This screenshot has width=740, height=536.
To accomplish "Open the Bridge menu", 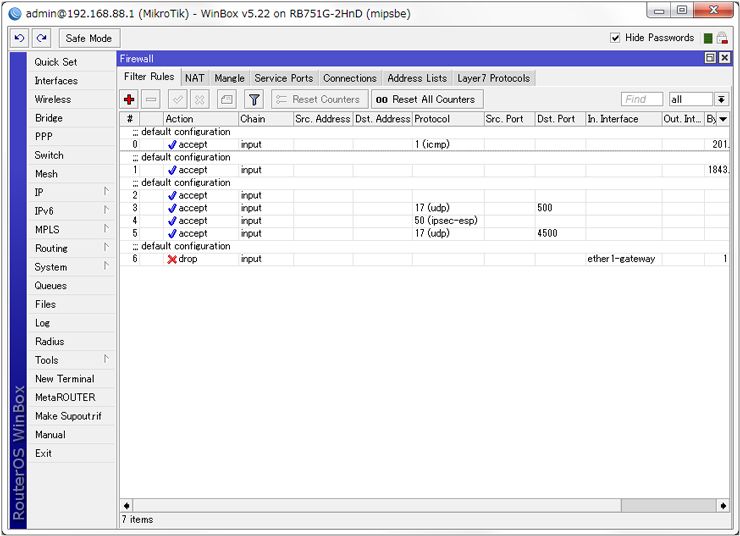I will (x=72, y=118).
